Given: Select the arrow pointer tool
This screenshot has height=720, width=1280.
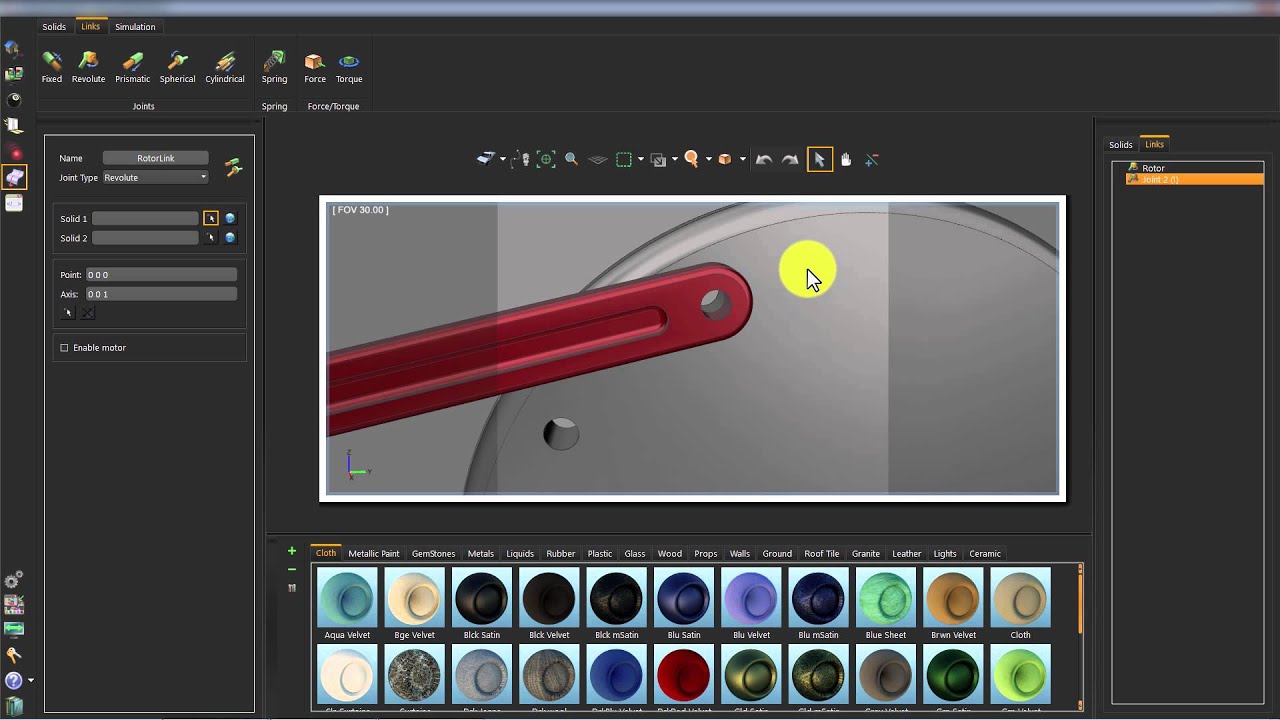Looking at the screenshot, I should [x=819, y=159].
